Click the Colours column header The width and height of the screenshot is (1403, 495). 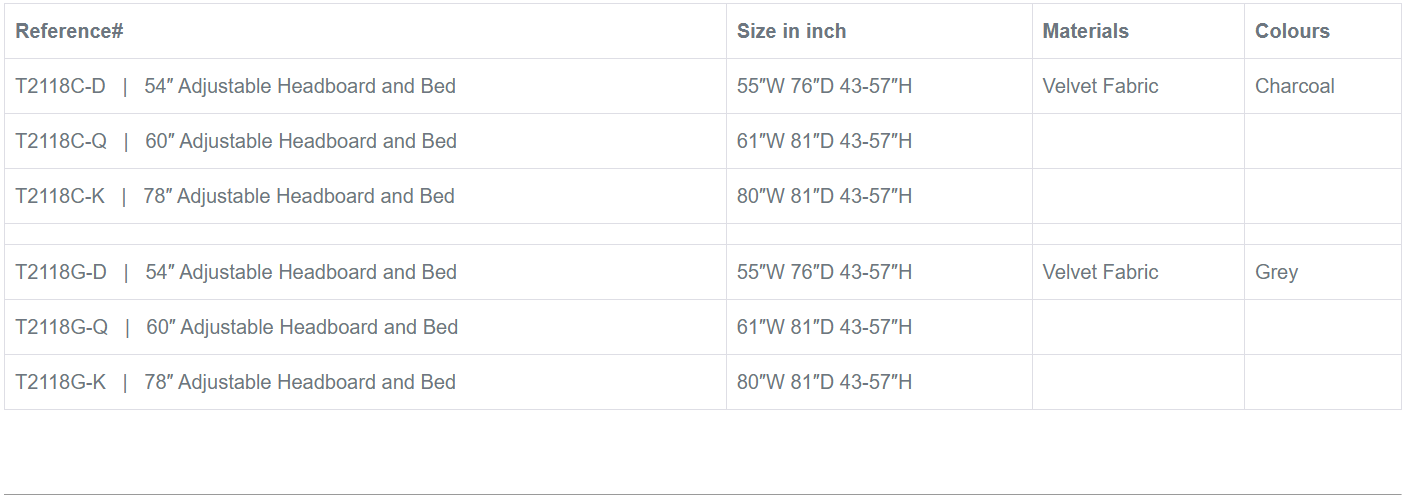[1292, 31]
